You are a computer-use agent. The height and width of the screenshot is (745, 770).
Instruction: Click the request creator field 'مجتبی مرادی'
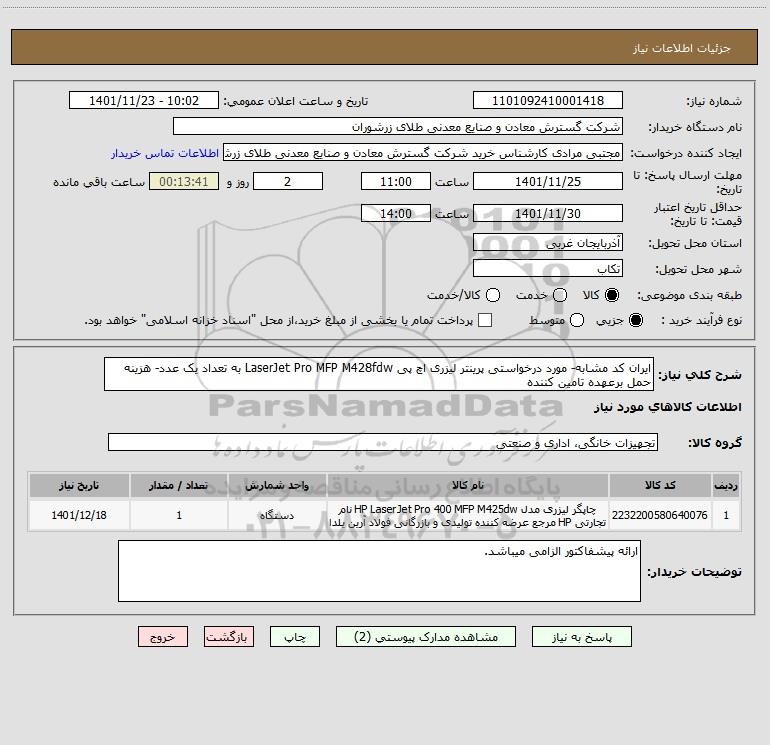point(423,152)
